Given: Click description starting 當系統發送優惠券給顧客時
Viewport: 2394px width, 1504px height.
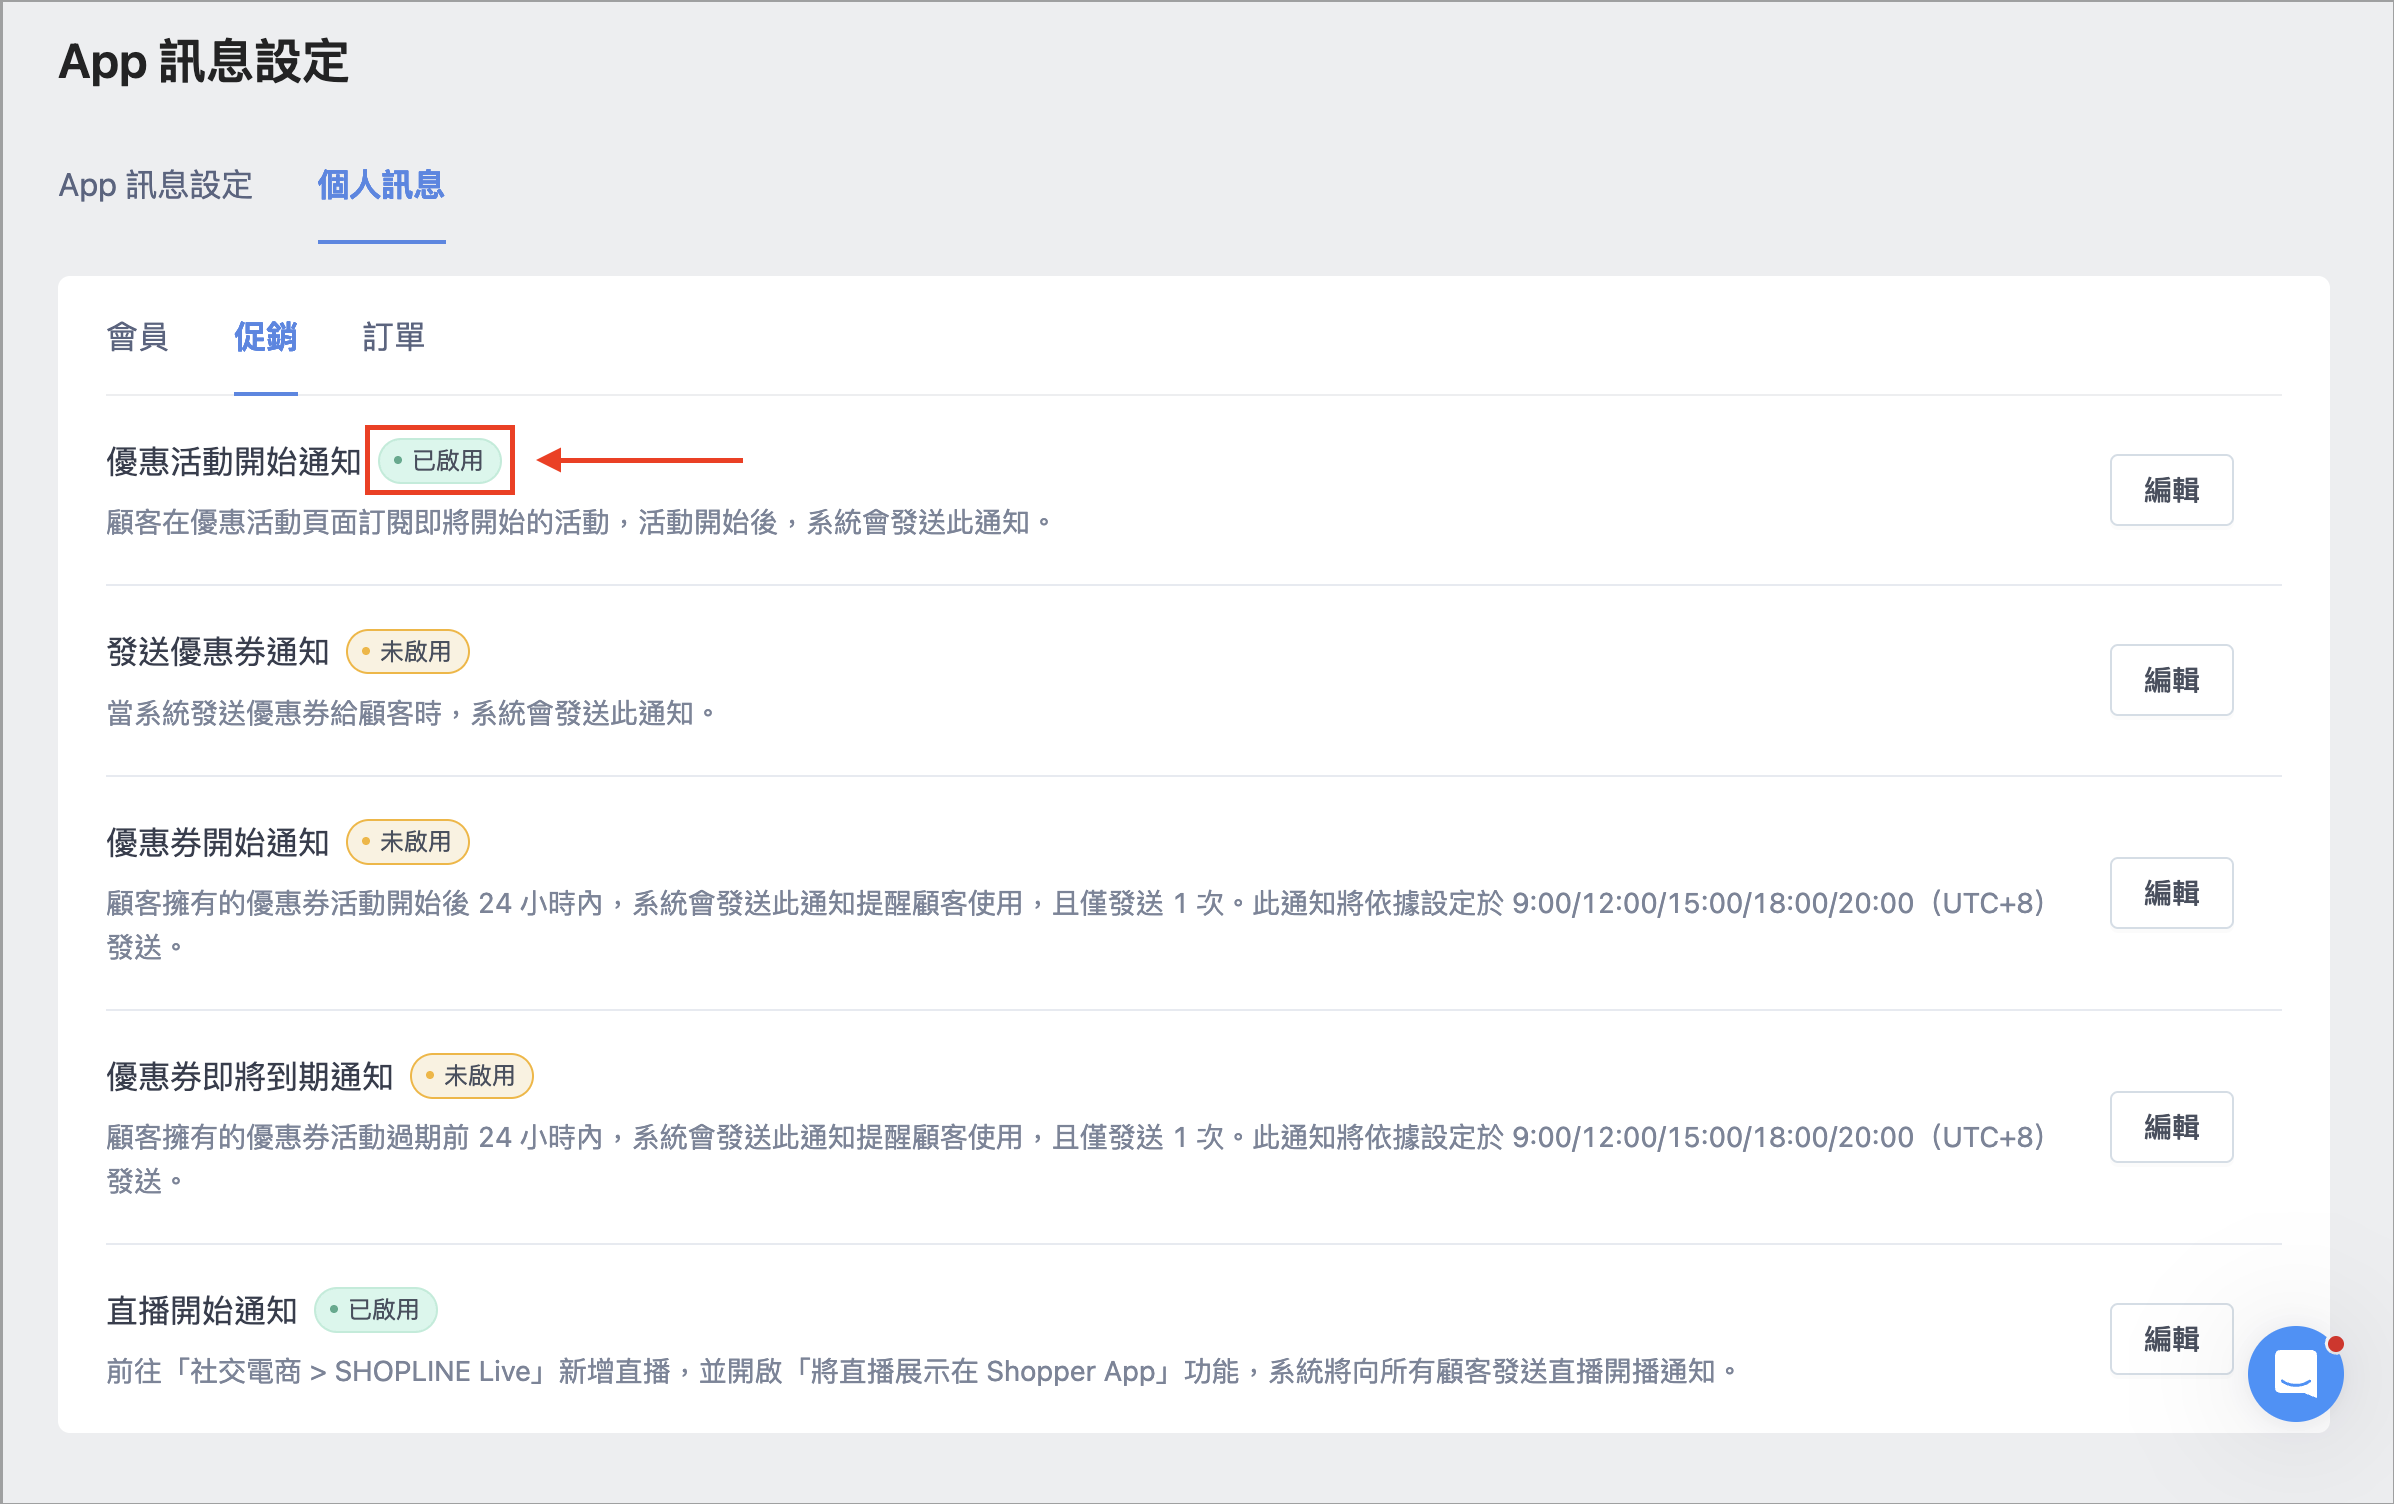Looking at the screenshot, I should (x=411, y=713).
